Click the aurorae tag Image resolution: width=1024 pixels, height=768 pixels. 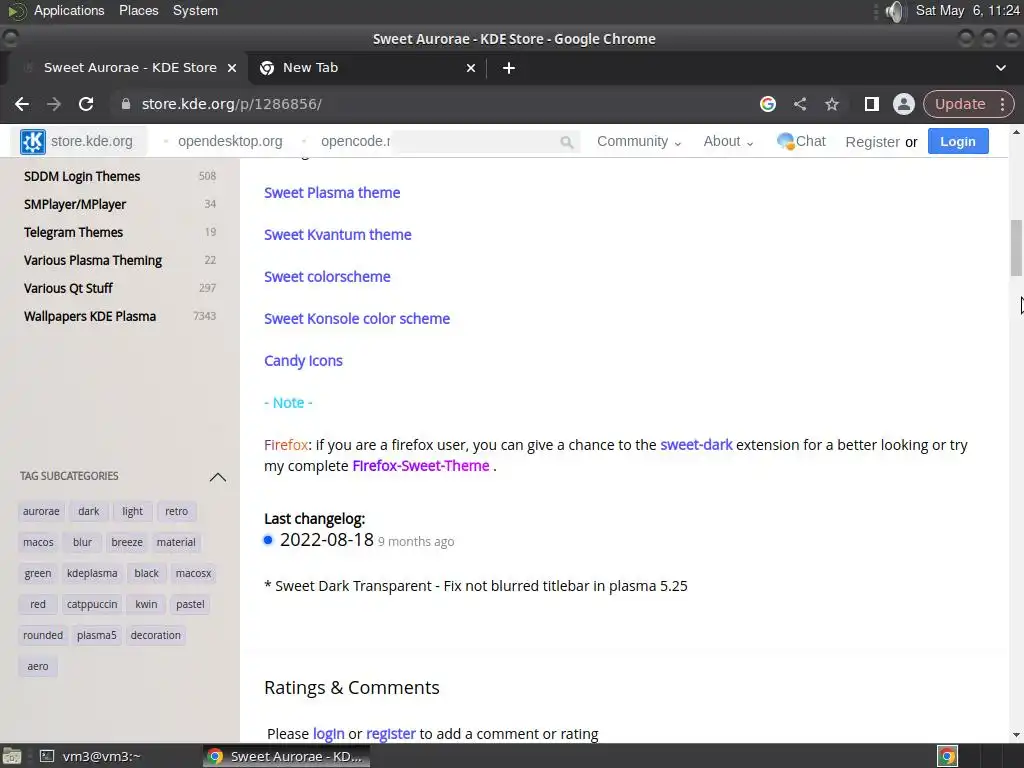(41, 511)
